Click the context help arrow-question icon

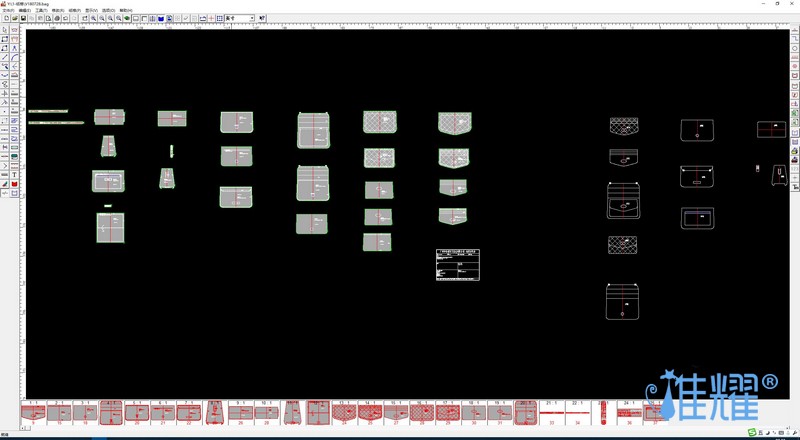tap(263, 18)
